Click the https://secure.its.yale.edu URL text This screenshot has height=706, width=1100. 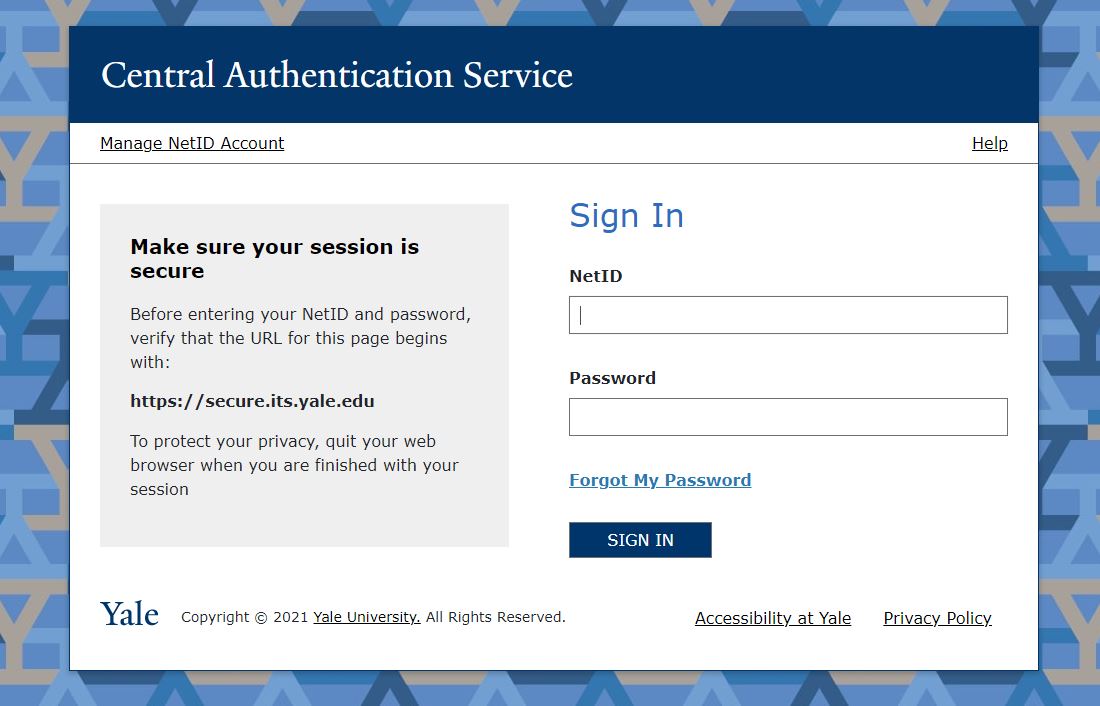click(x=252, y=400)
